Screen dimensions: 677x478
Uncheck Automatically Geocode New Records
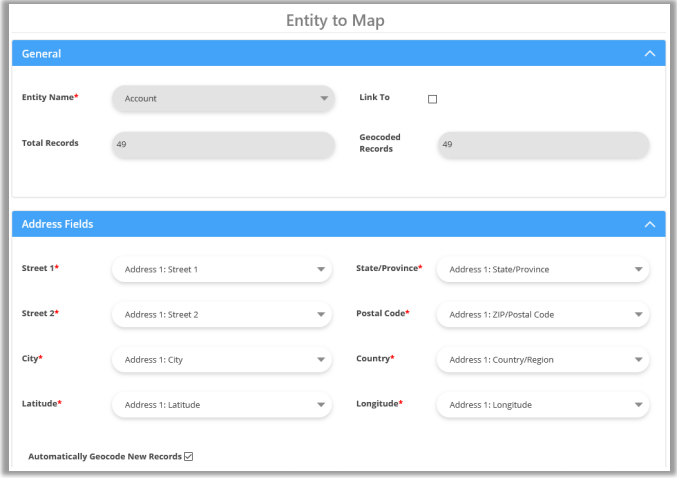tap(188, 457)
